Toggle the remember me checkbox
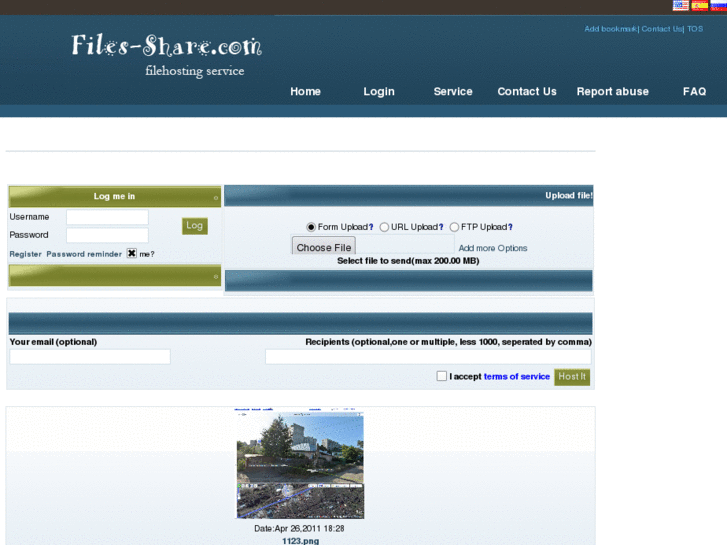727x545 pixels. (x=132, y=253)
